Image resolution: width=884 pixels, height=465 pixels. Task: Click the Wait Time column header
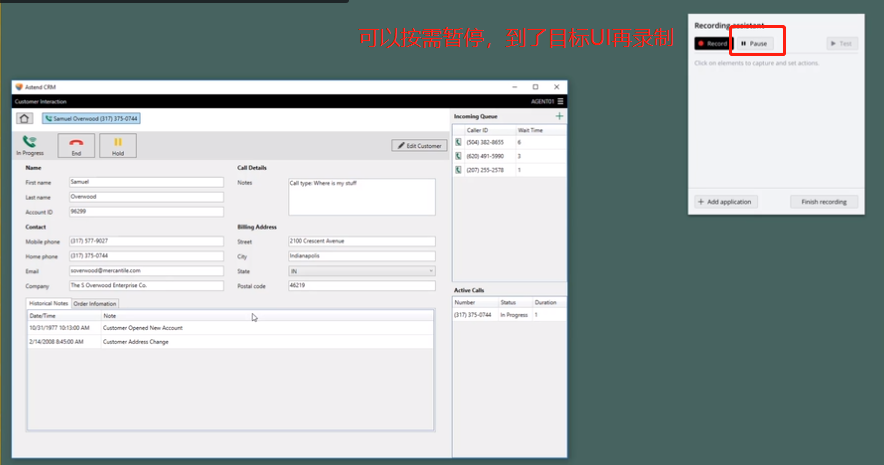[541, 130]
